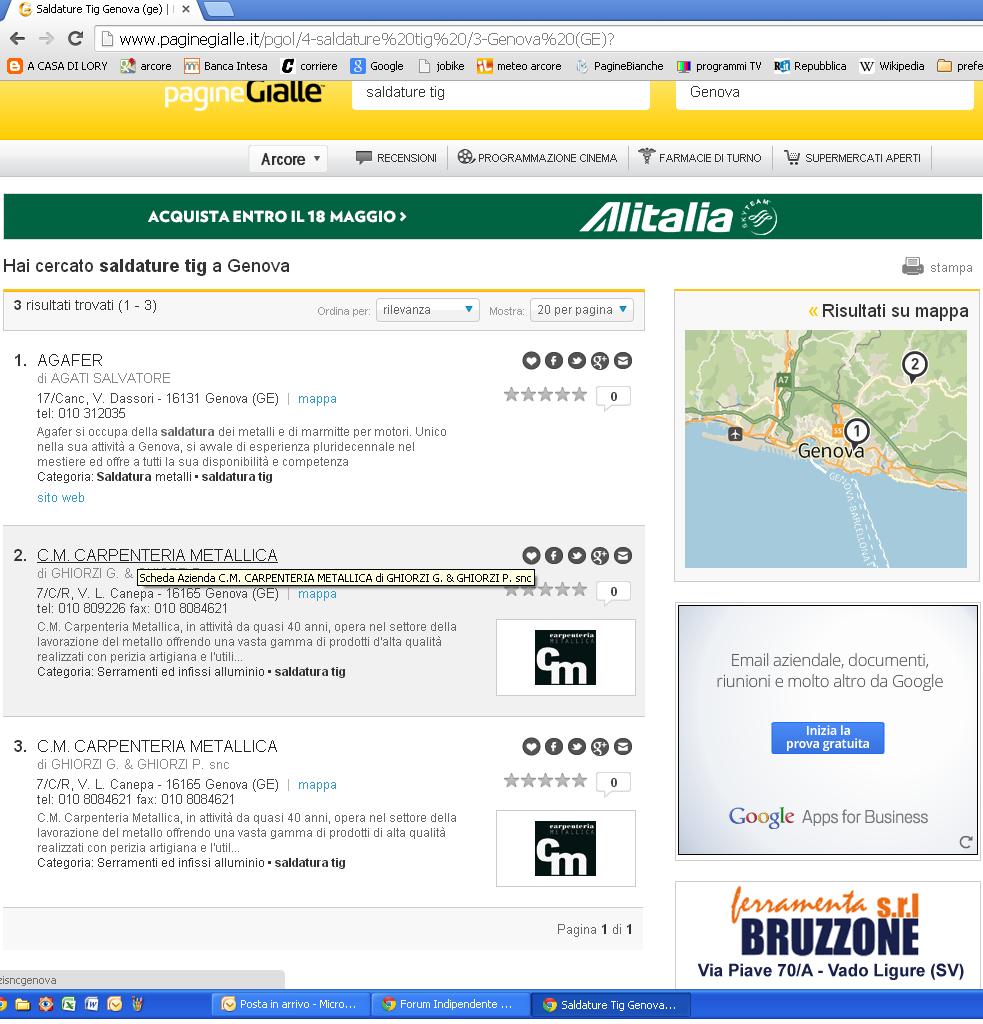Image resolution: width=983 pixels, height=1024 pixels.
Task: Add AGAFER to favorites with heart icon
Action: click(531, 360)
